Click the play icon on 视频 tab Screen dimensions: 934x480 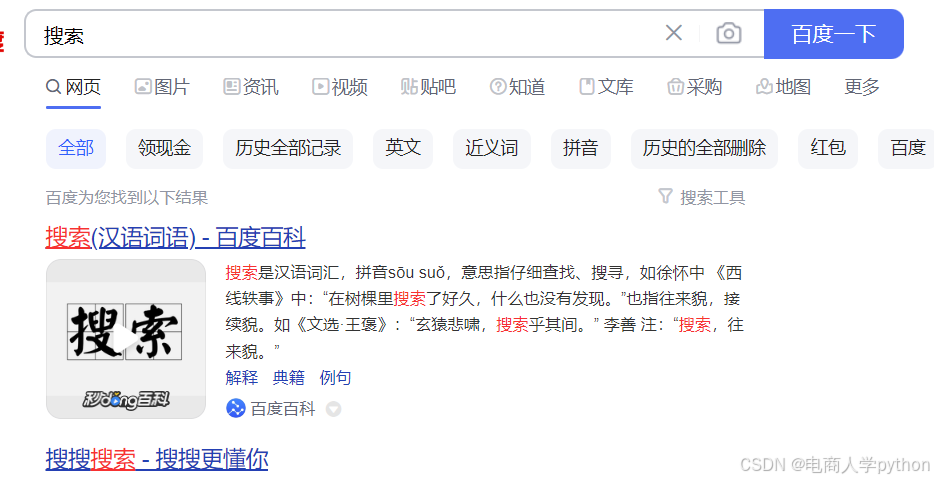pos(320,87)
